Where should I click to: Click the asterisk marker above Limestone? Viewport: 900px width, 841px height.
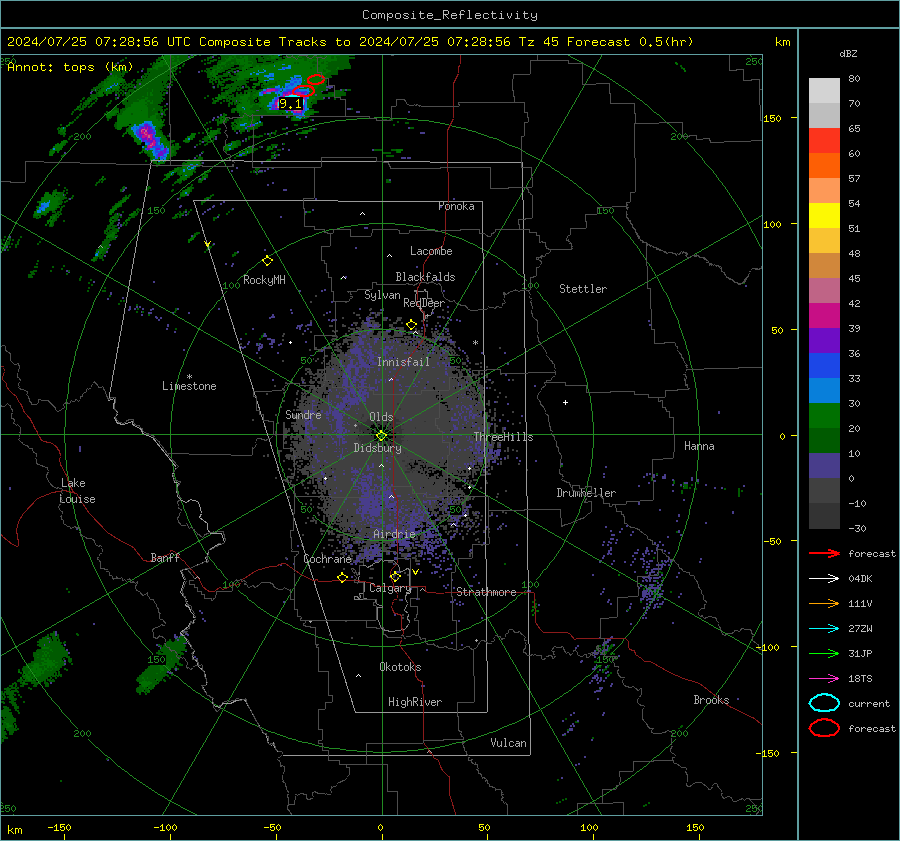(189, 377)
